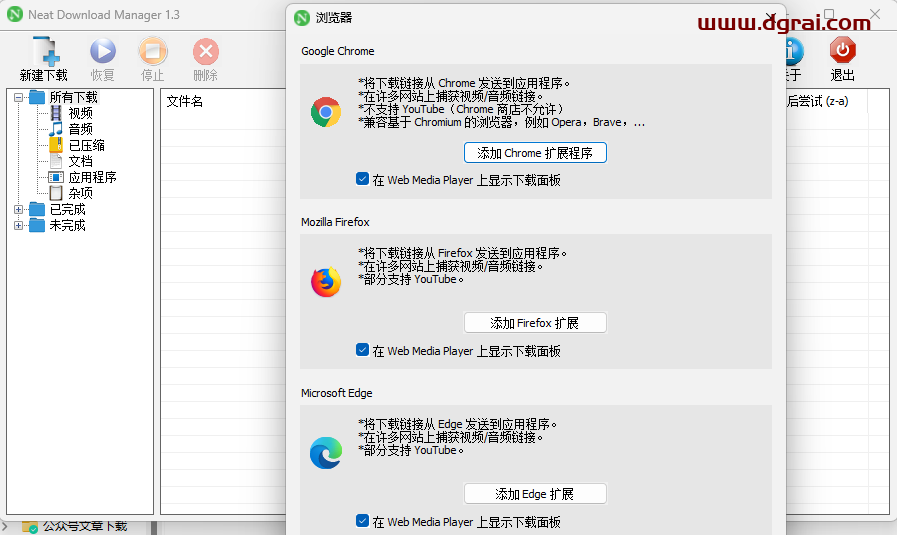Click the 文件名 column header
Screen dimensions: 897x535
pyautogui.click(x=185, y=101)
